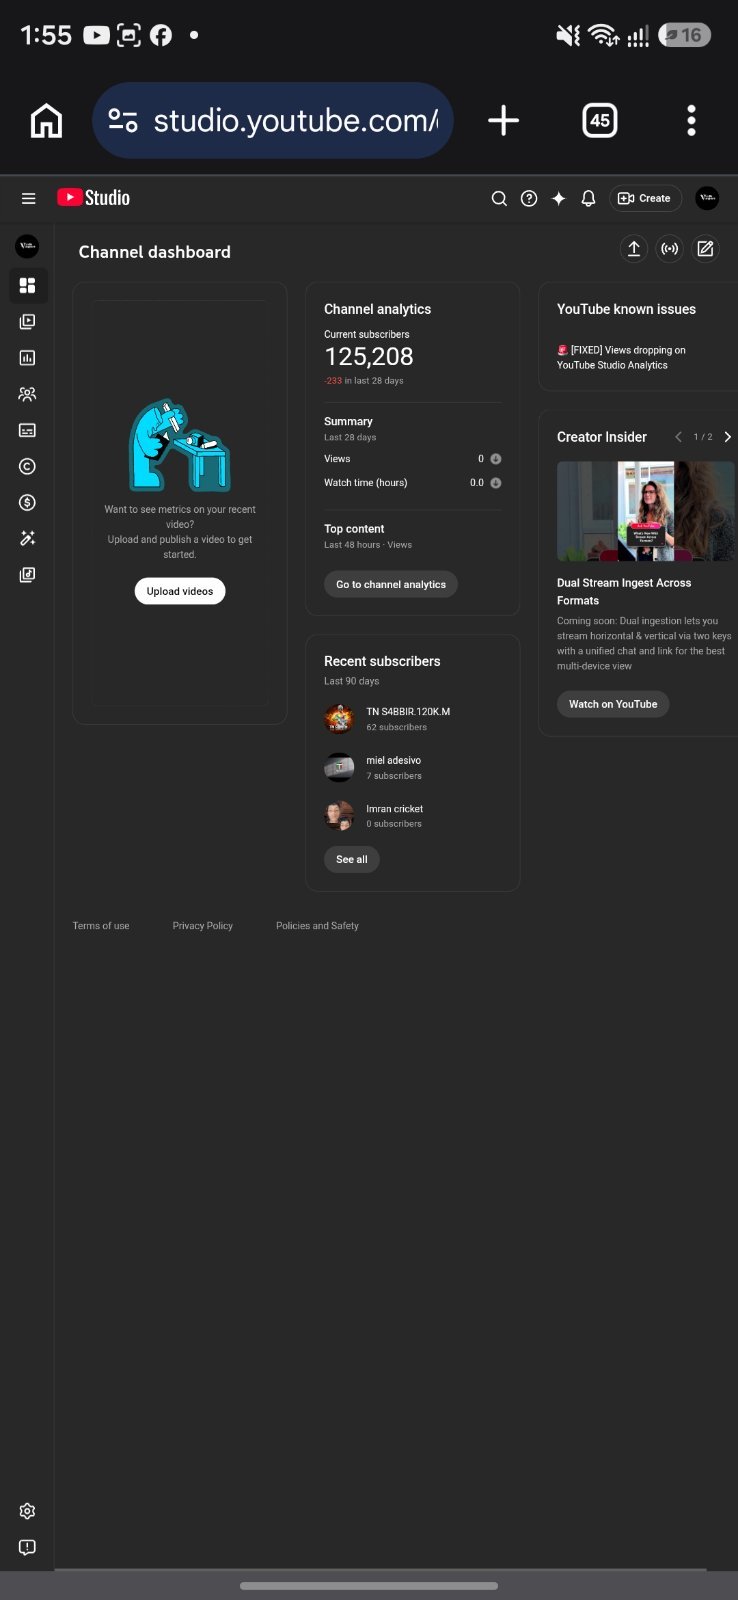This screenshot has height=1600, width=738.
Task: Click the Channel analytics heading
Action: pos(377,309)
